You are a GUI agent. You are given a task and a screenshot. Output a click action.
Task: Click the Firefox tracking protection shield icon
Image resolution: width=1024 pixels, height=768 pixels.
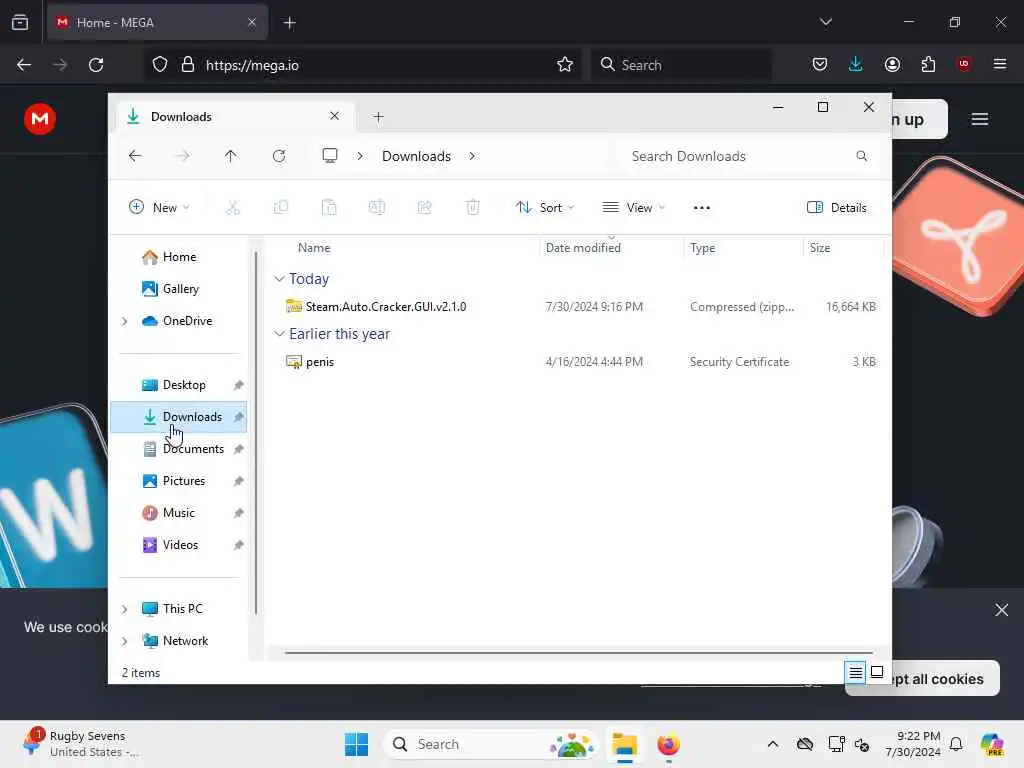tap(160, 65)
